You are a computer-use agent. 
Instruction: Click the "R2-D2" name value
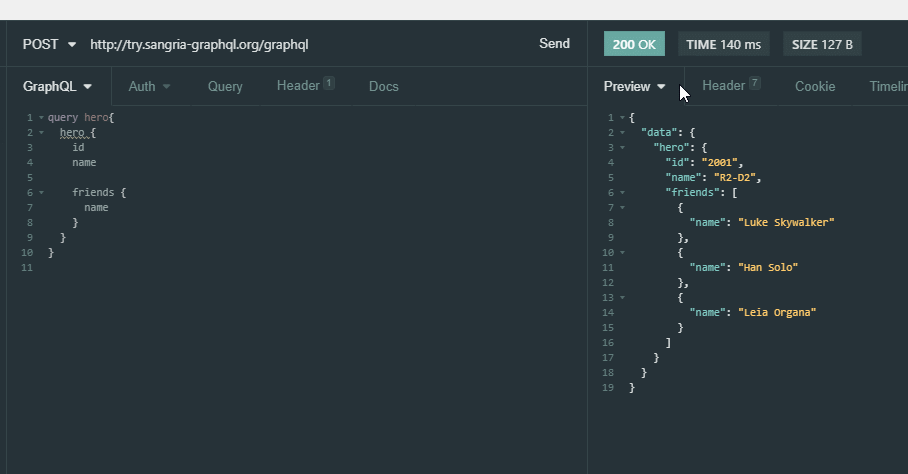coord(734,178)
